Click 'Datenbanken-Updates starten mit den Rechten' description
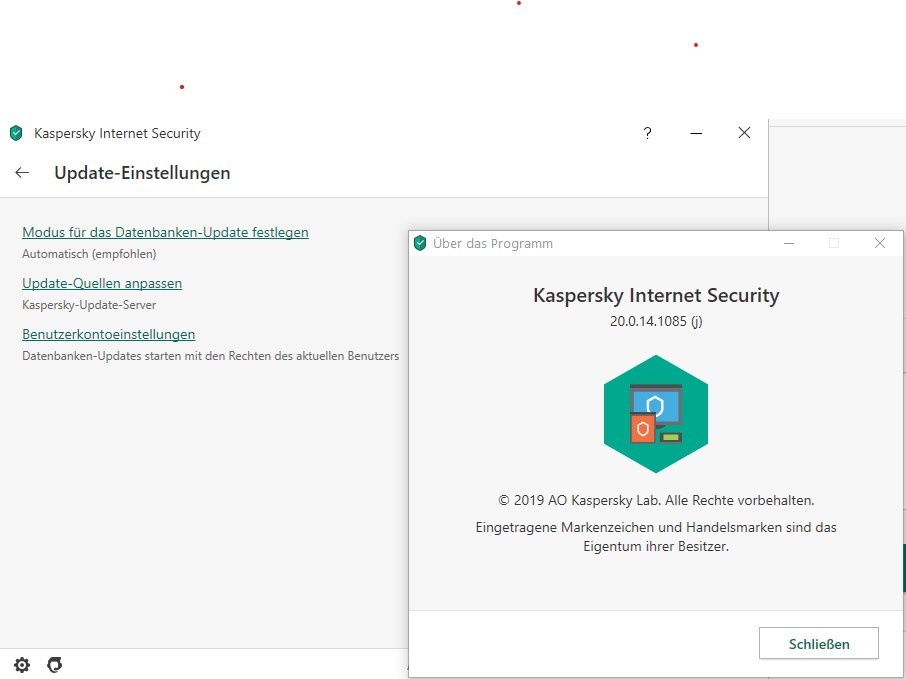The image size is (906, 679). click(x=210, y=356)
